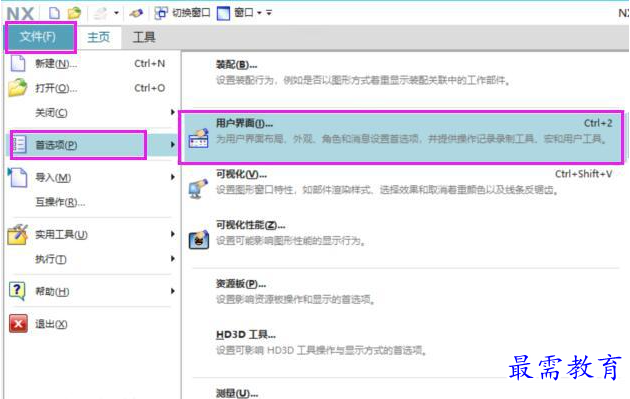Click the 实用工具 utilities icon
630x399 pixels.
pyautogui.click(x=18, y=235)
